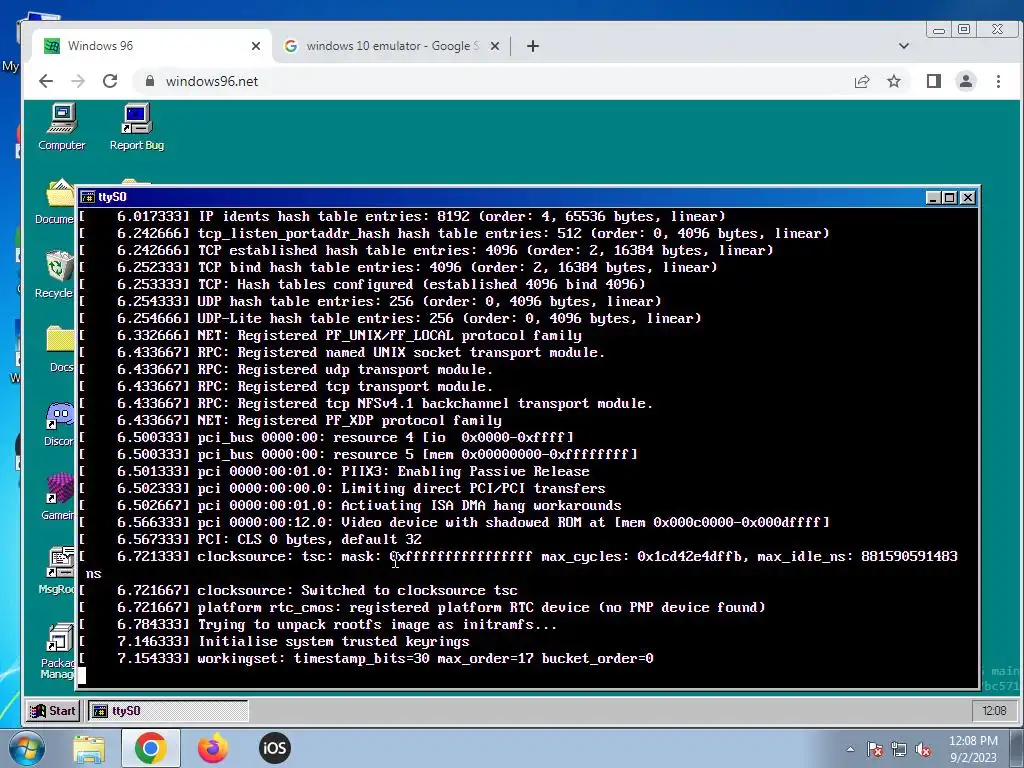Open Chrome three-dot menu
The height and width of the screenshot is (768, 1024).
click(999, 81)
